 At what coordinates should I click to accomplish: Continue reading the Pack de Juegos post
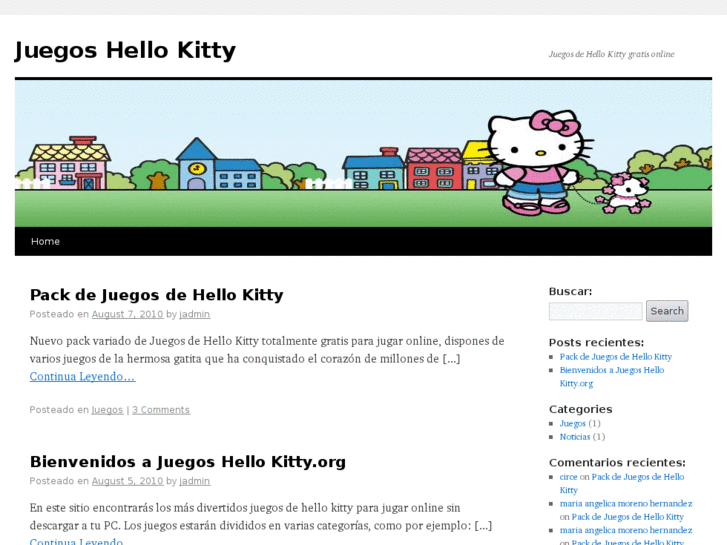pos(83,376)
